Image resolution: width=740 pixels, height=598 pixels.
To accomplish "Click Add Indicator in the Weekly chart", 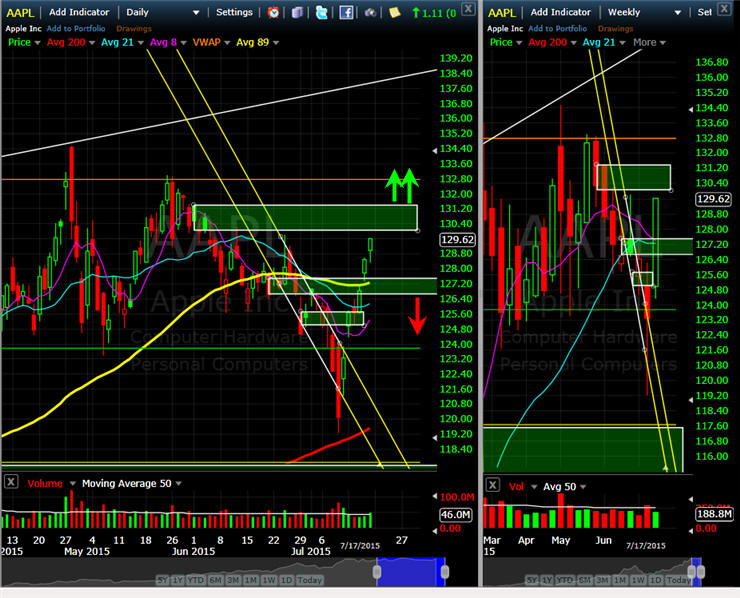I will 560,12.
